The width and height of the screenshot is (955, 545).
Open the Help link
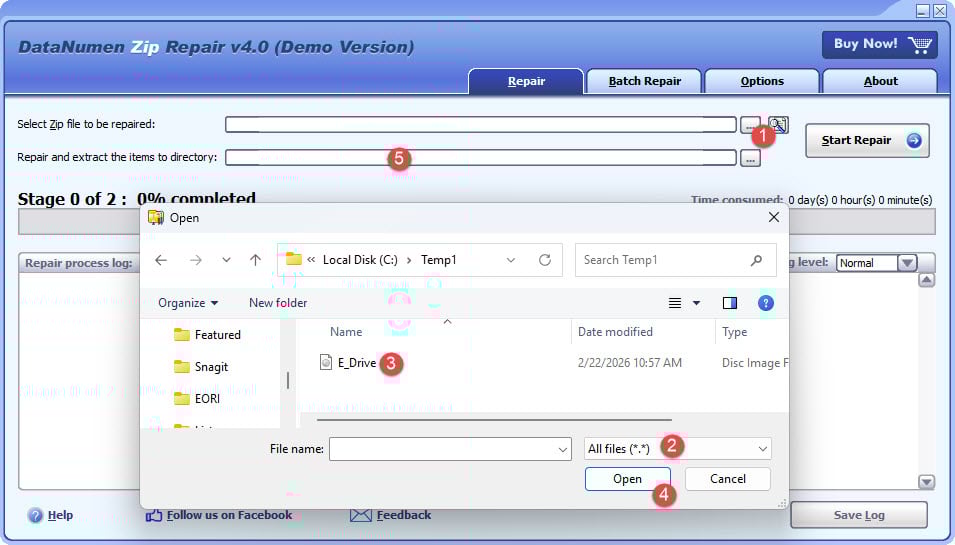60,516
